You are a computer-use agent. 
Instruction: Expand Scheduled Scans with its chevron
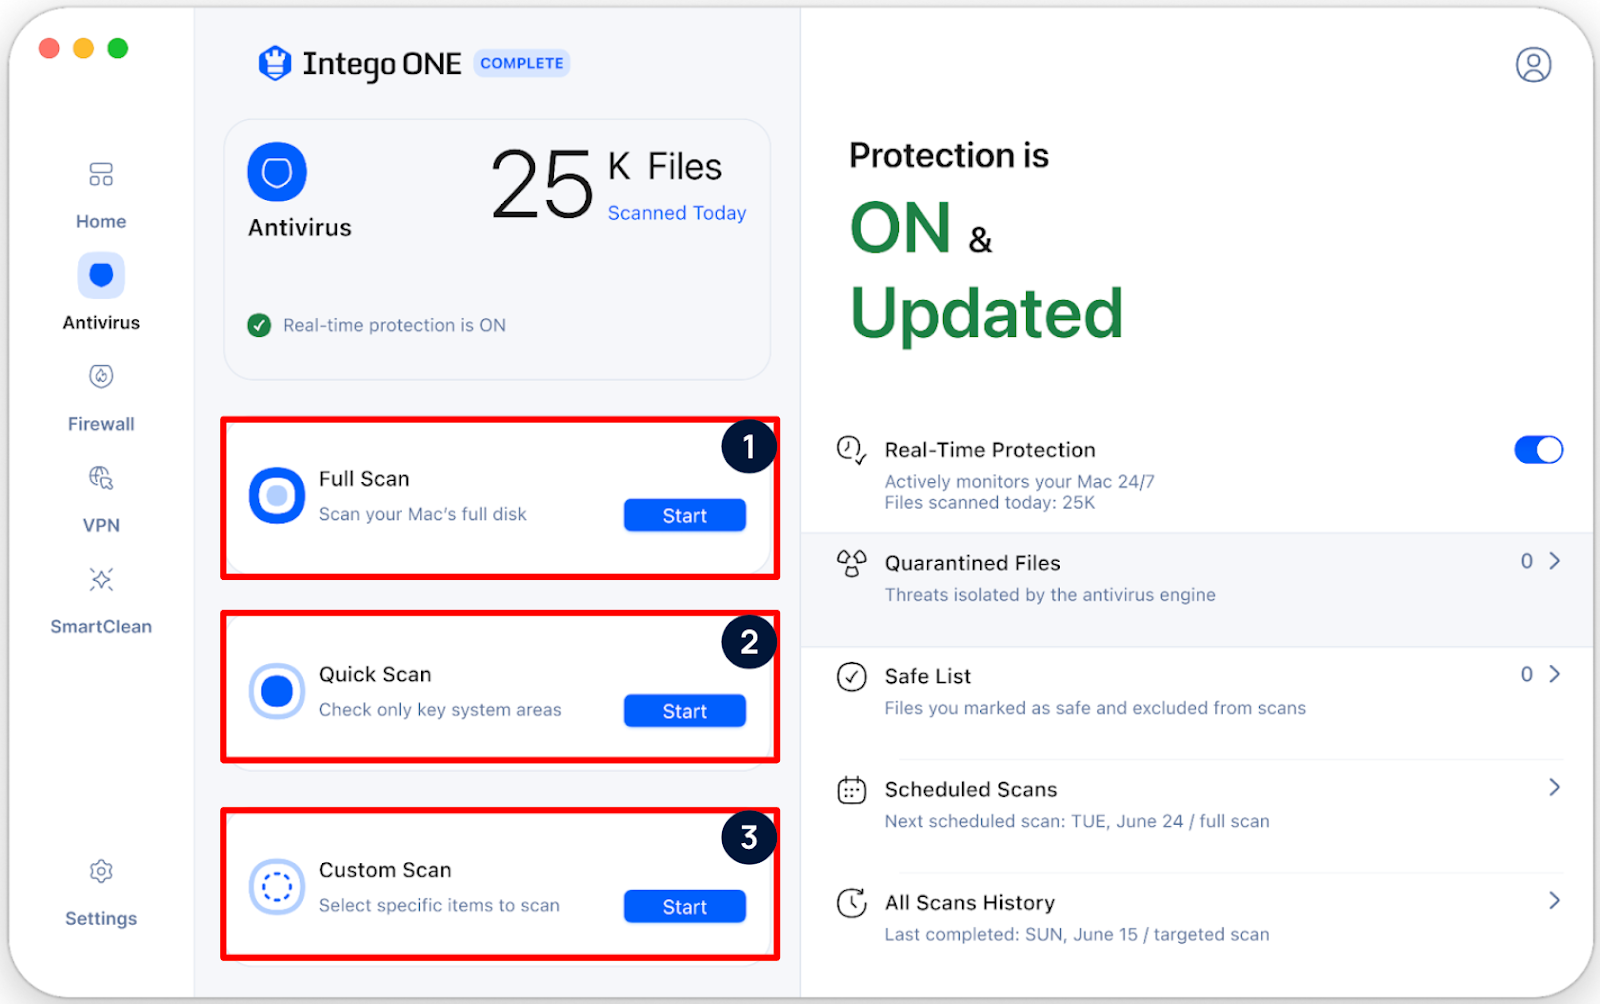tap(1555, 787)
